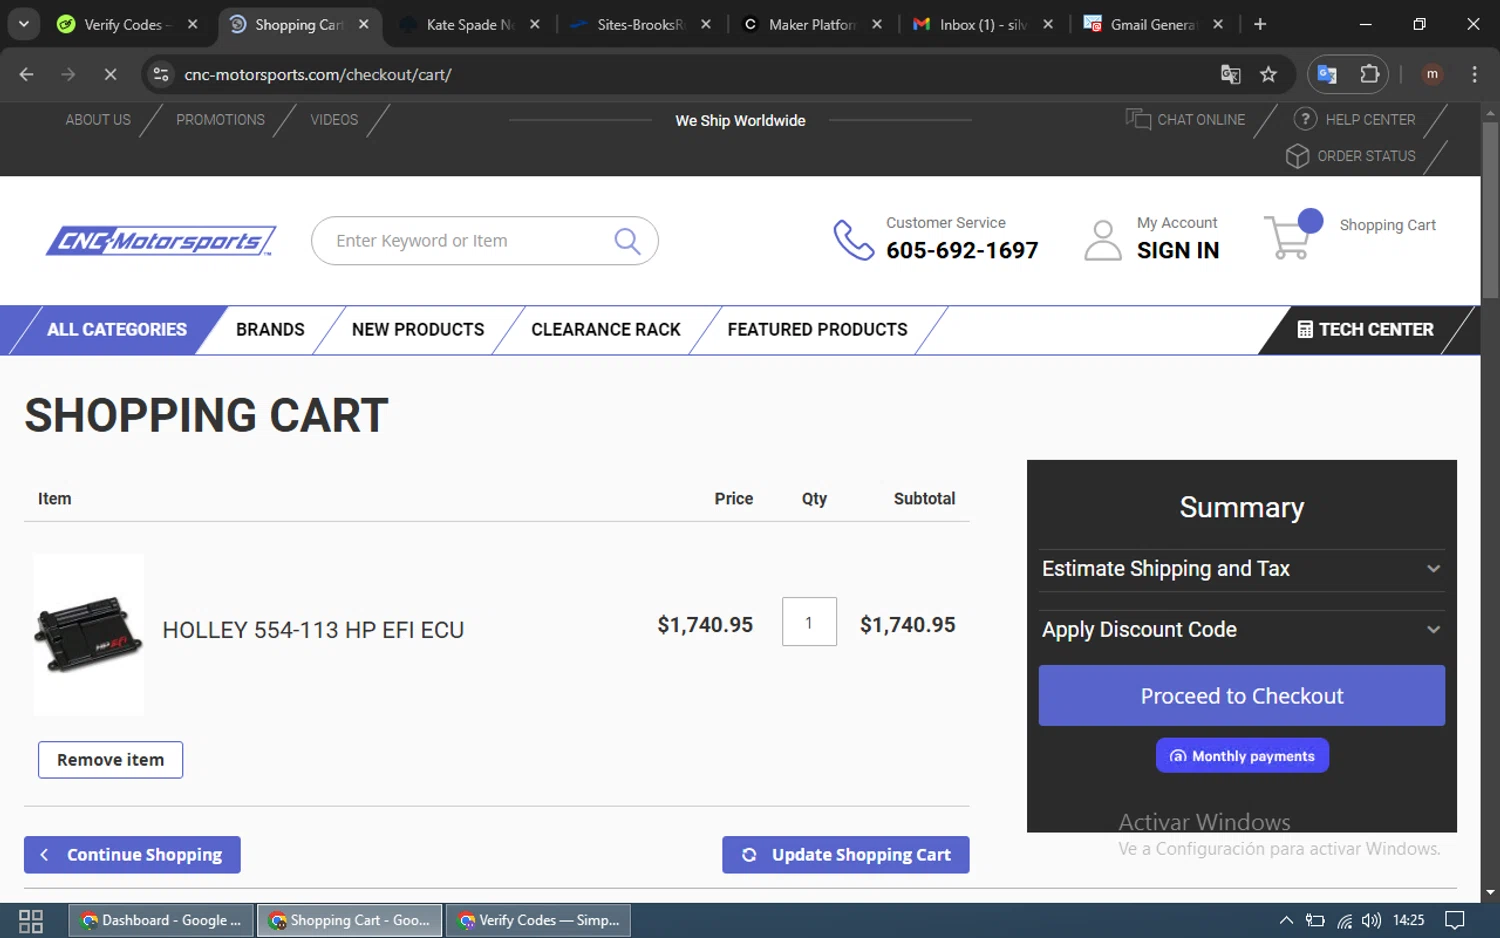The height and width of the screenshot is (938, 1500).
Task: Open the PROMOTIONS link
Action: pos(220,120)
